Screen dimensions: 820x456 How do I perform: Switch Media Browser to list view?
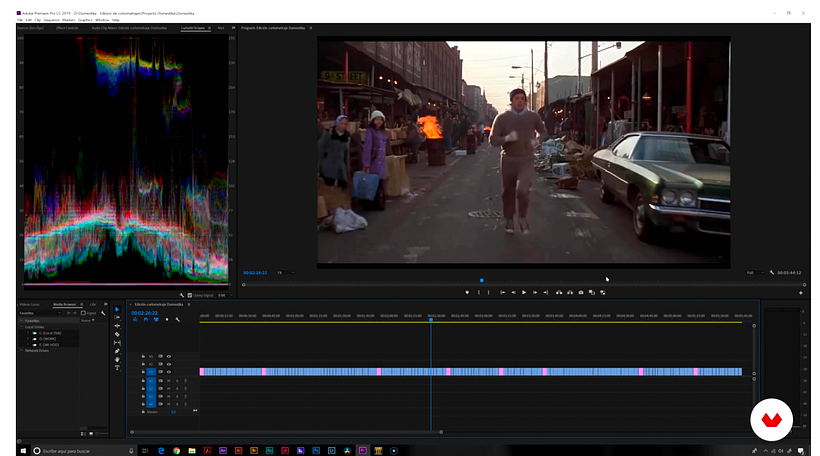pyautogui.click(x=83, y=434)
